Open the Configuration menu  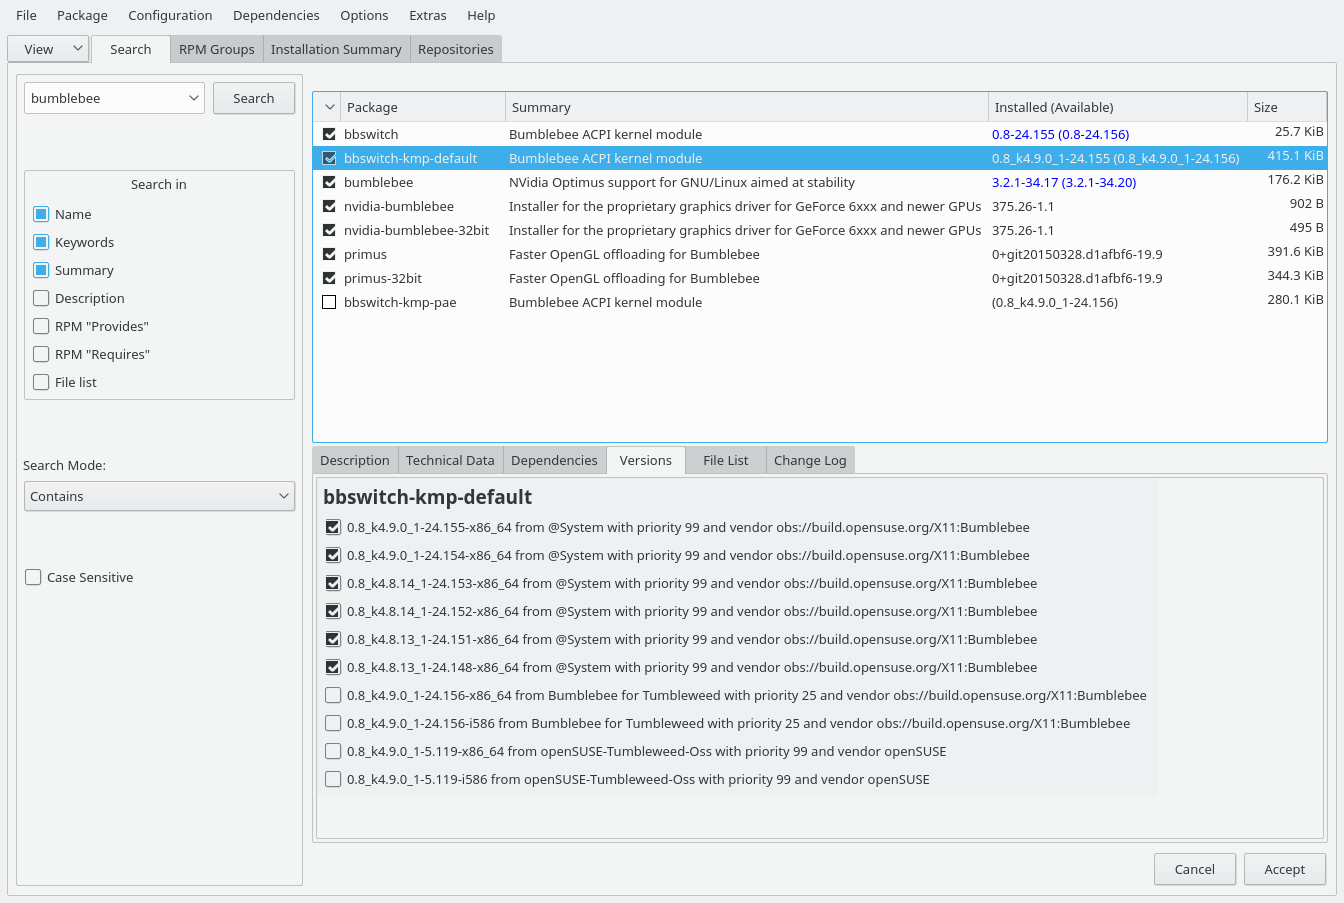[170, 15]
